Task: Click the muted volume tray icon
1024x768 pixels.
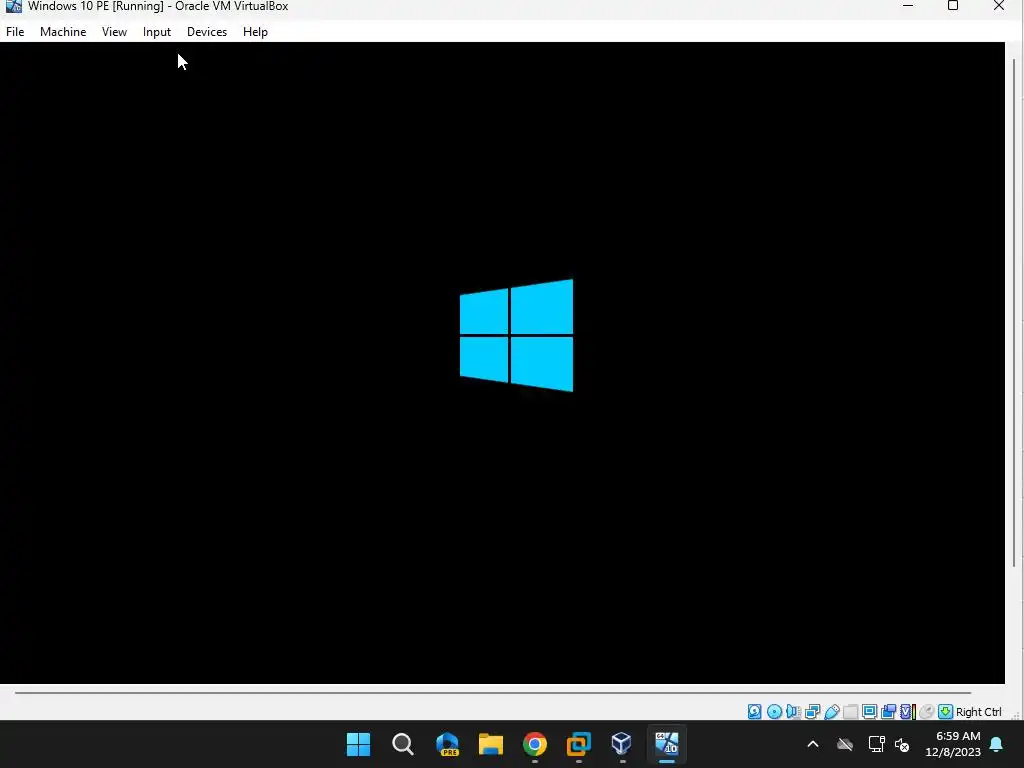Action: click(x=902, y=744)
